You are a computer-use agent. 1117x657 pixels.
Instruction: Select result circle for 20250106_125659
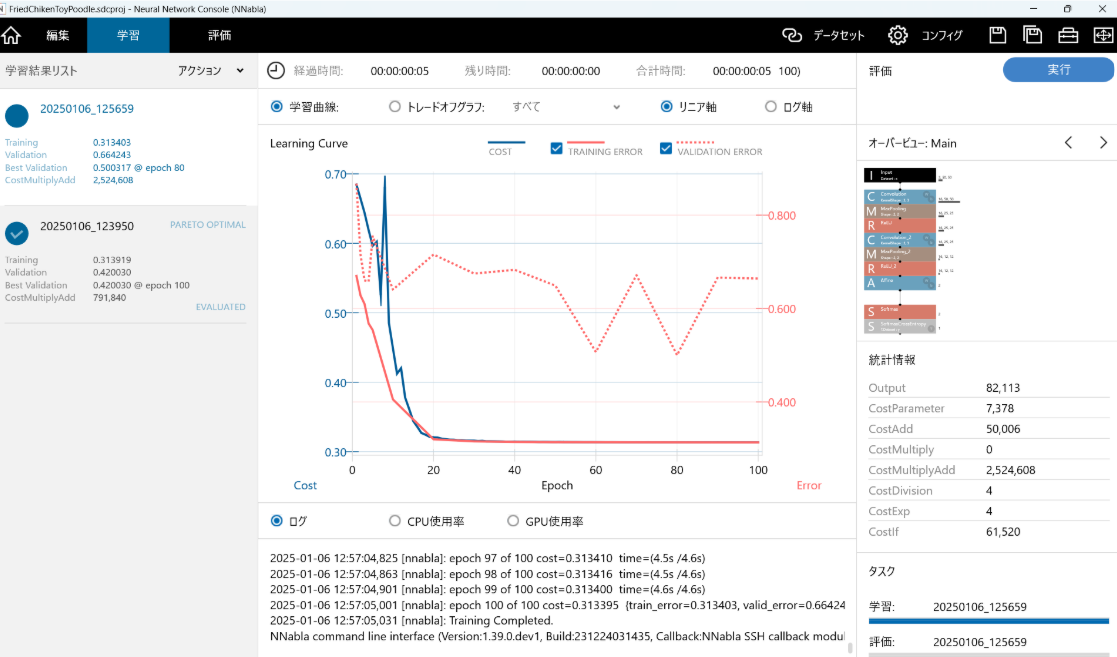click(16, 115)
